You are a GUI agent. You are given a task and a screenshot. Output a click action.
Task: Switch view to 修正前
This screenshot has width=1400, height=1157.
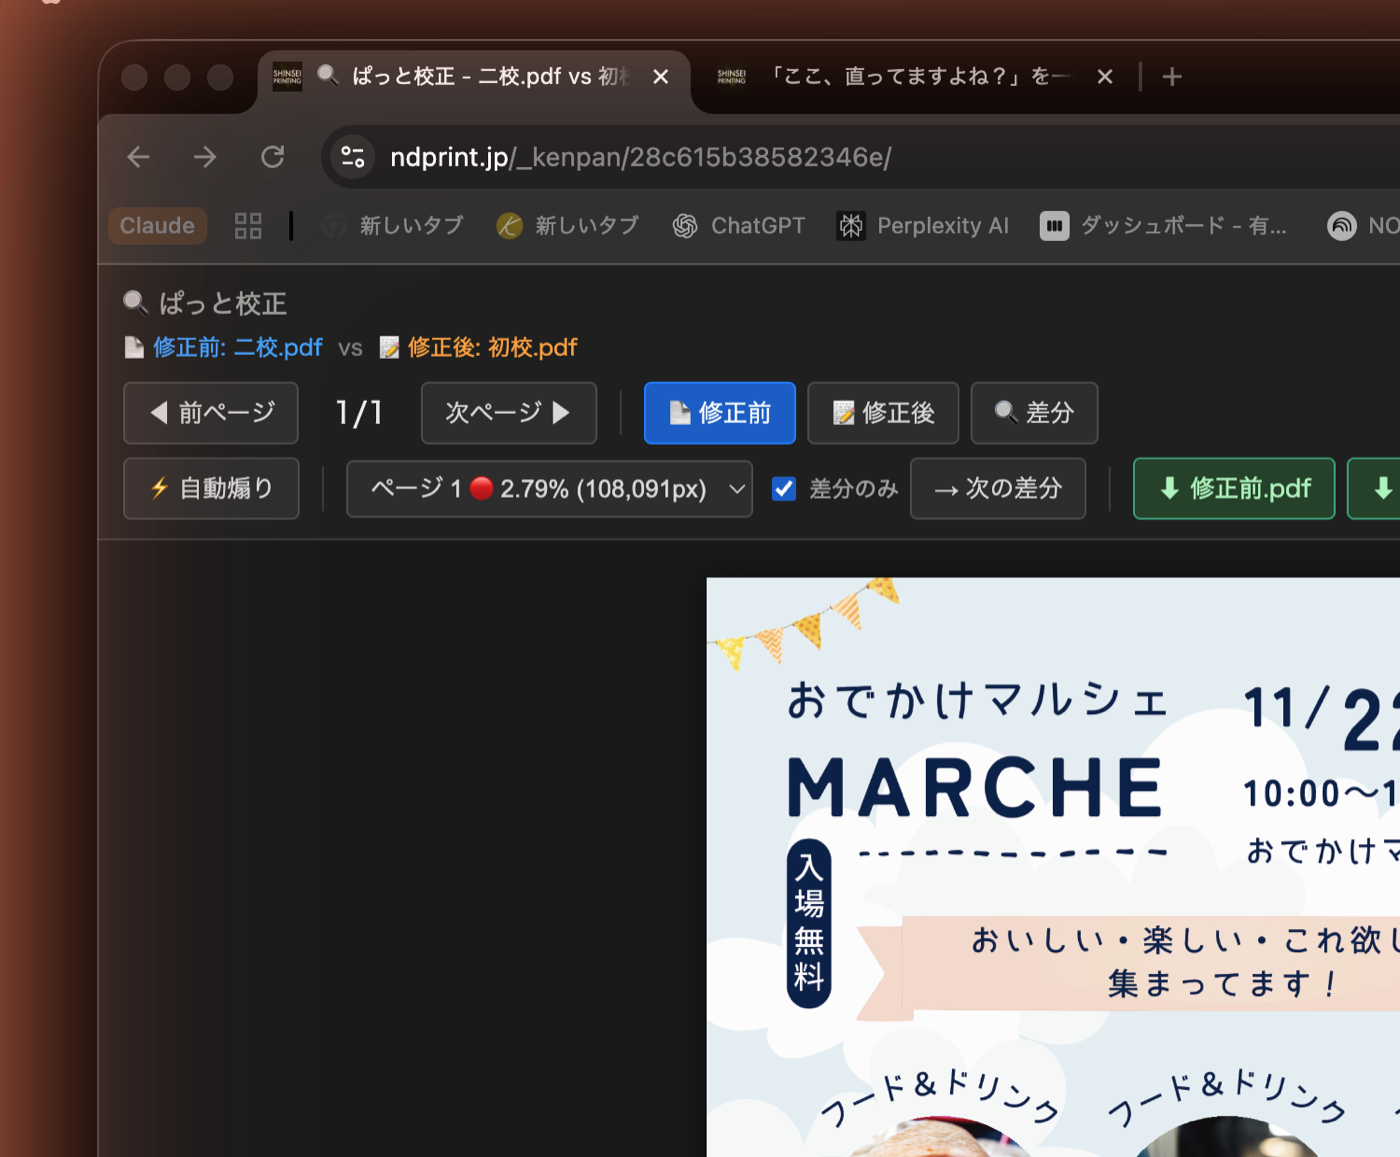[x=720, y=413]
